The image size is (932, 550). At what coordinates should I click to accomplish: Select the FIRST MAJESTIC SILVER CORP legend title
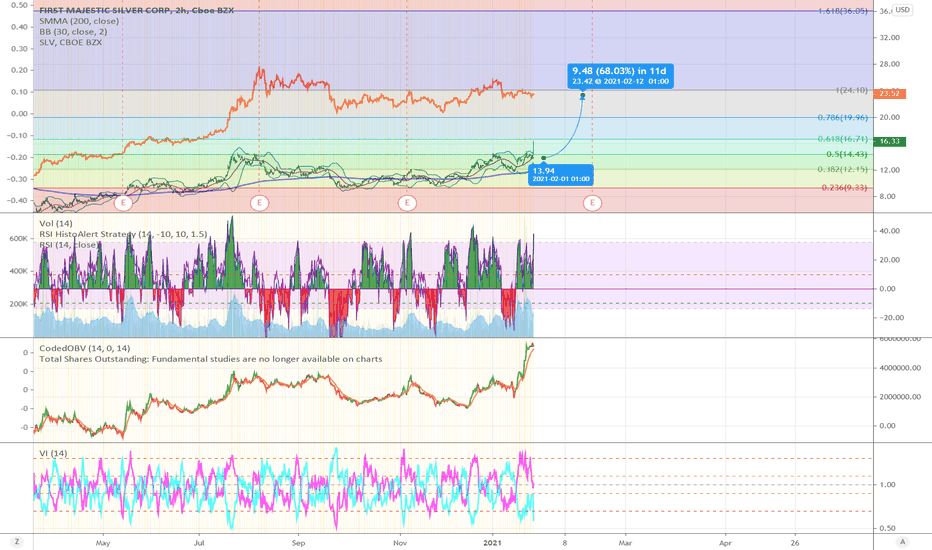point(136,10)
